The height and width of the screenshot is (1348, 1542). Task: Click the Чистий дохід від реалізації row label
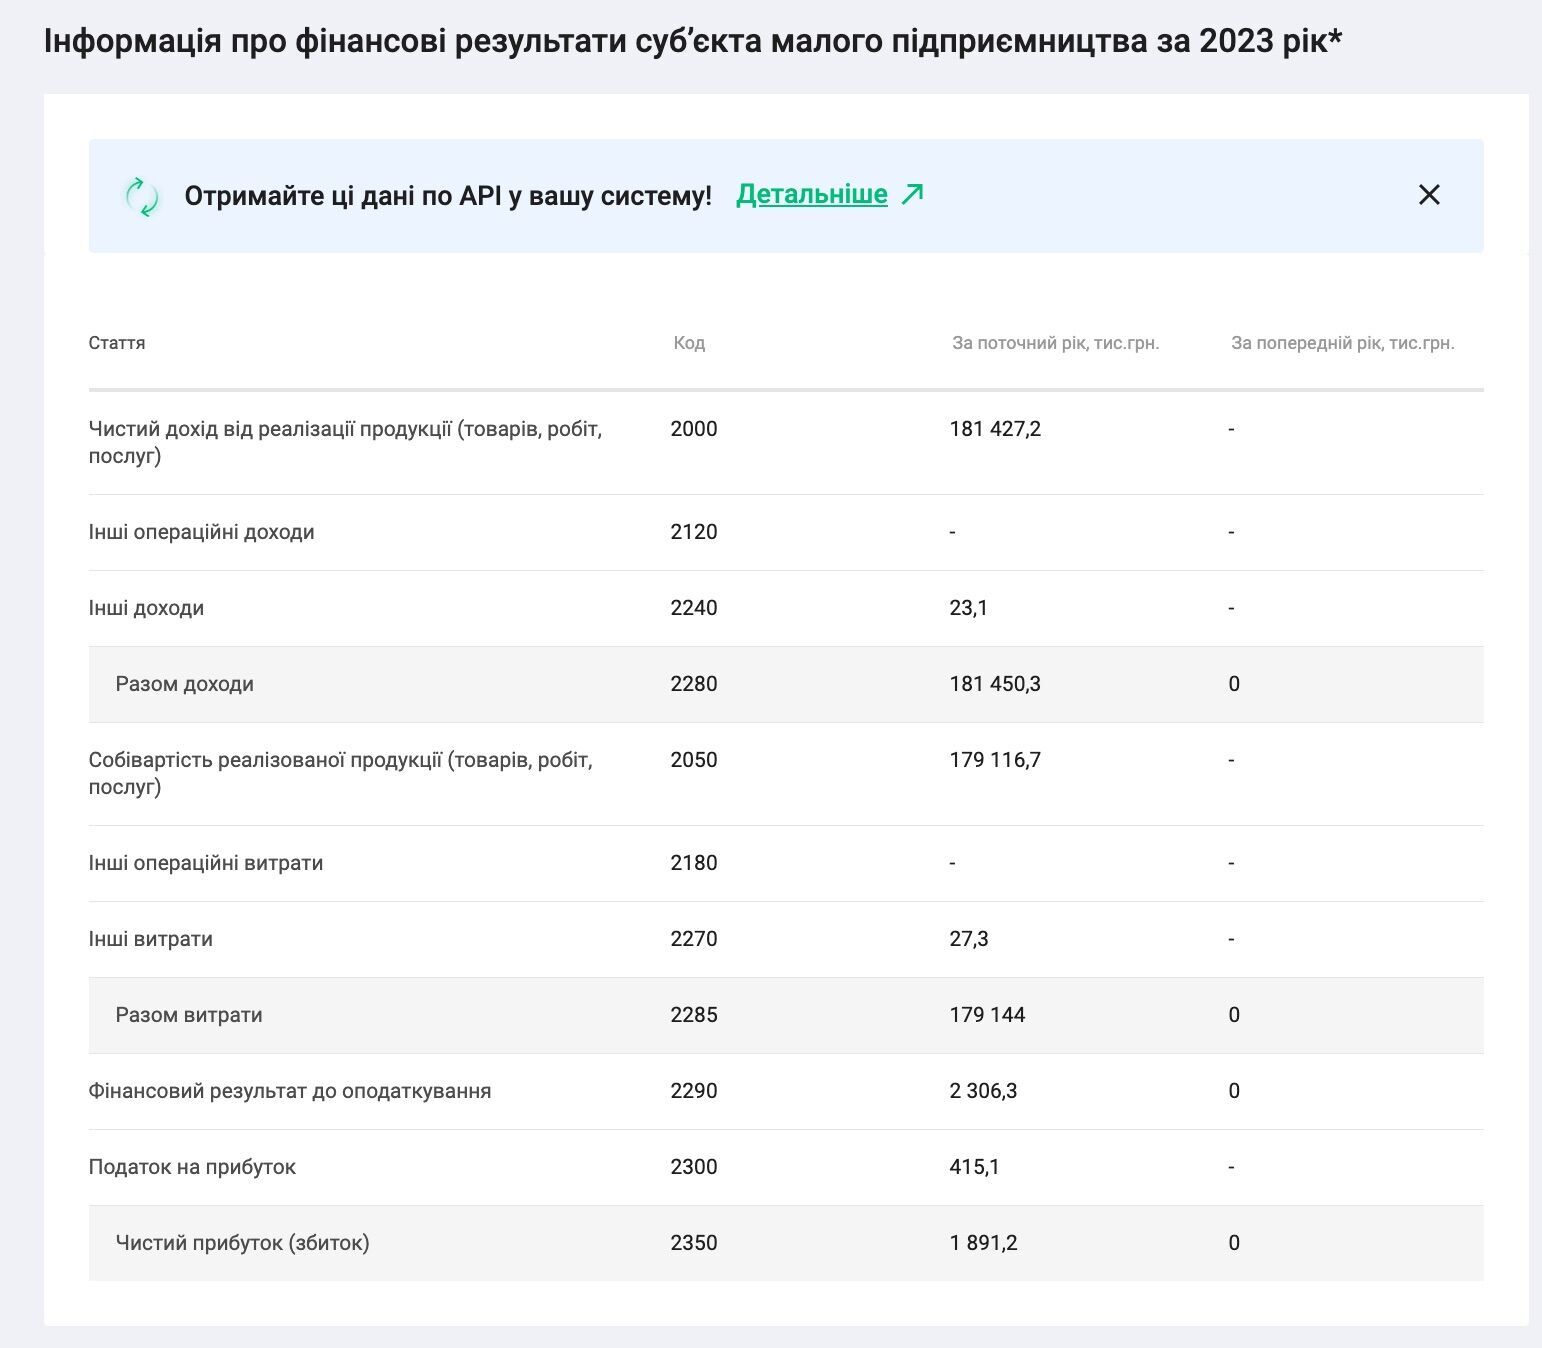345,442
